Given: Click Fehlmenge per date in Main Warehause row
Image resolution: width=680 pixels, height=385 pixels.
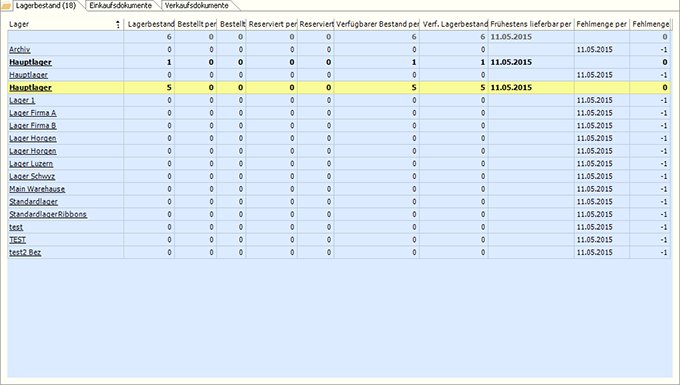Looking at the screenshot, I should [595, 189].
